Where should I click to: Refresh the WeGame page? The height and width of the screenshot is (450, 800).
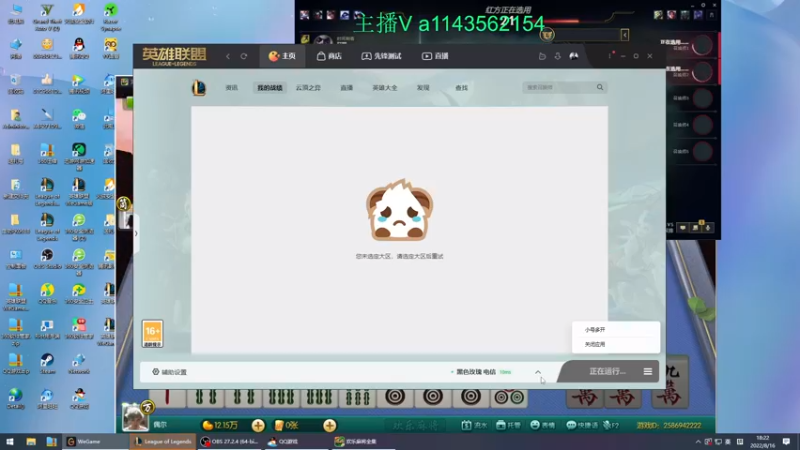point(244,56)
